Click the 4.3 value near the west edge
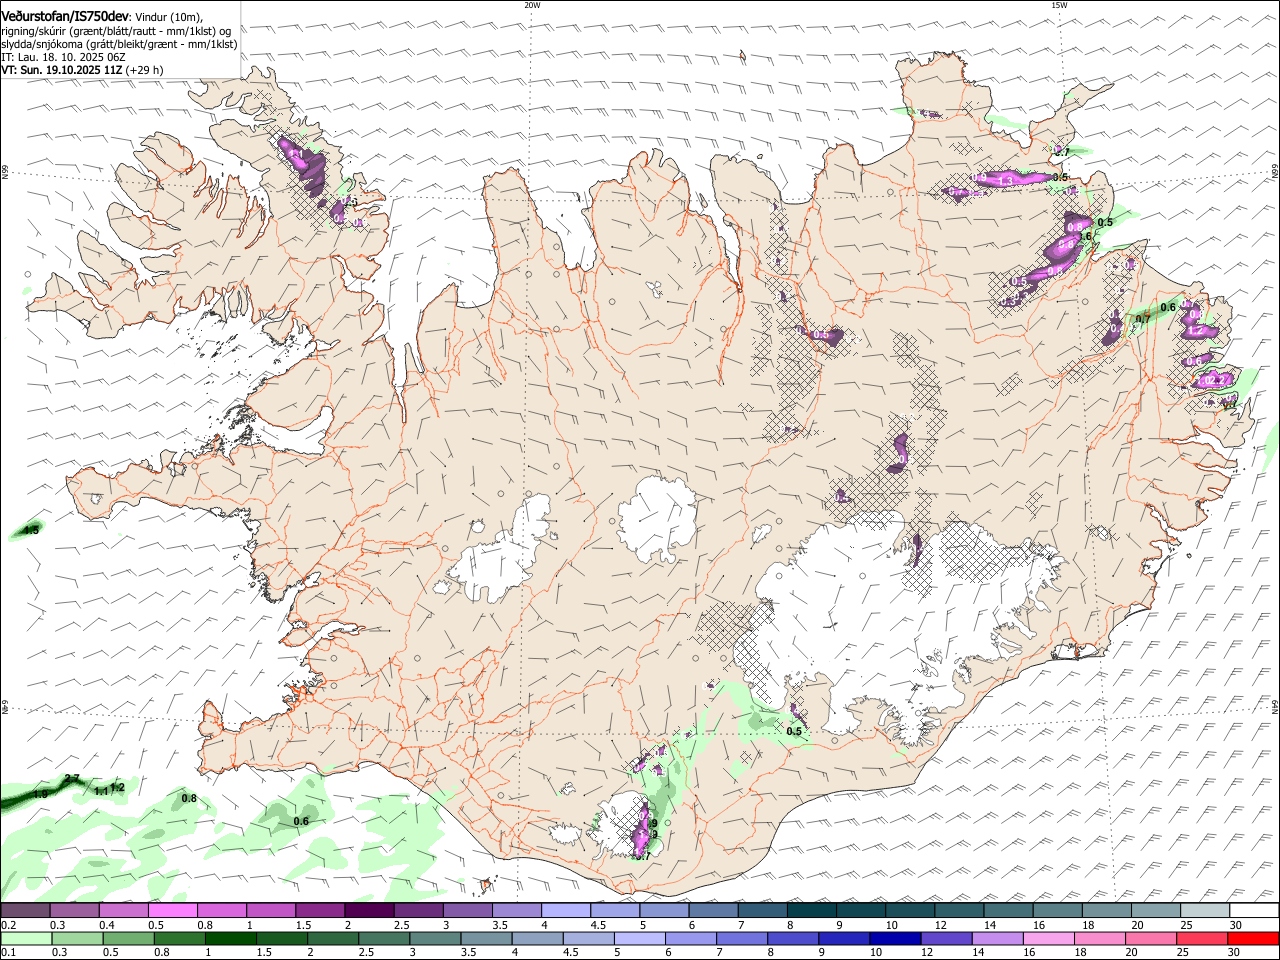 tap(31, 530)
